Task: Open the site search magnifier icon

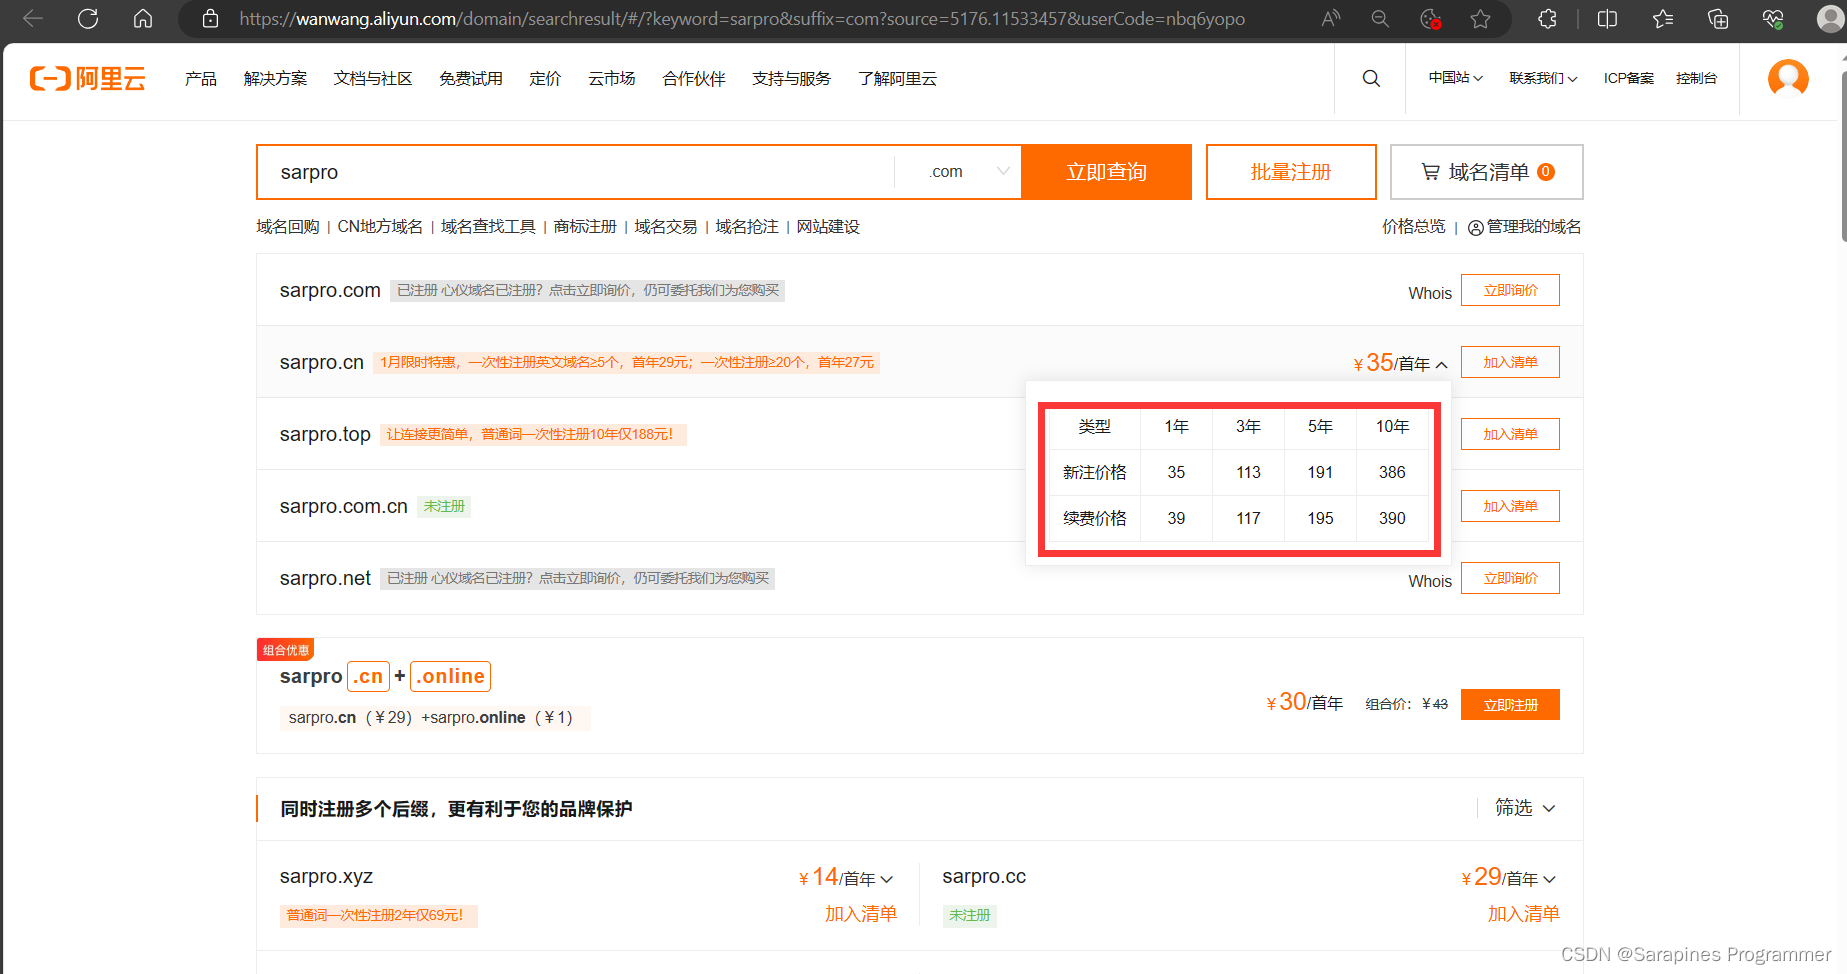Action: [1371, 78]
